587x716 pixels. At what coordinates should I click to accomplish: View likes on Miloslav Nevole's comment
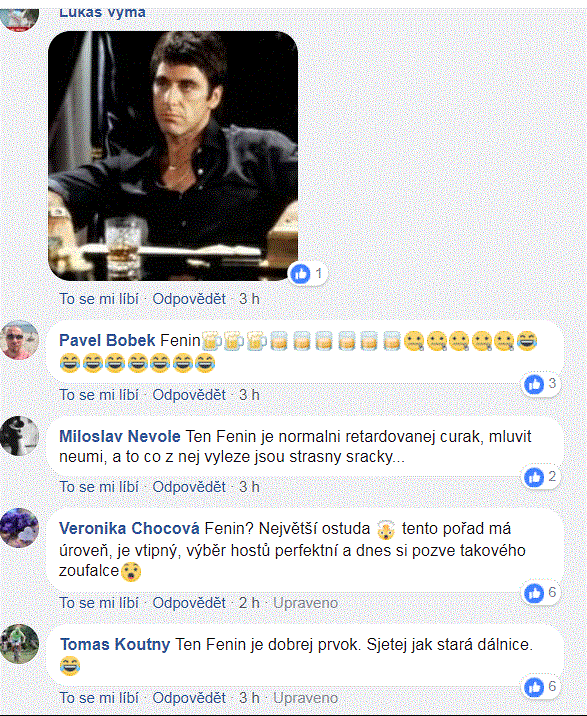tap(541, 477)
